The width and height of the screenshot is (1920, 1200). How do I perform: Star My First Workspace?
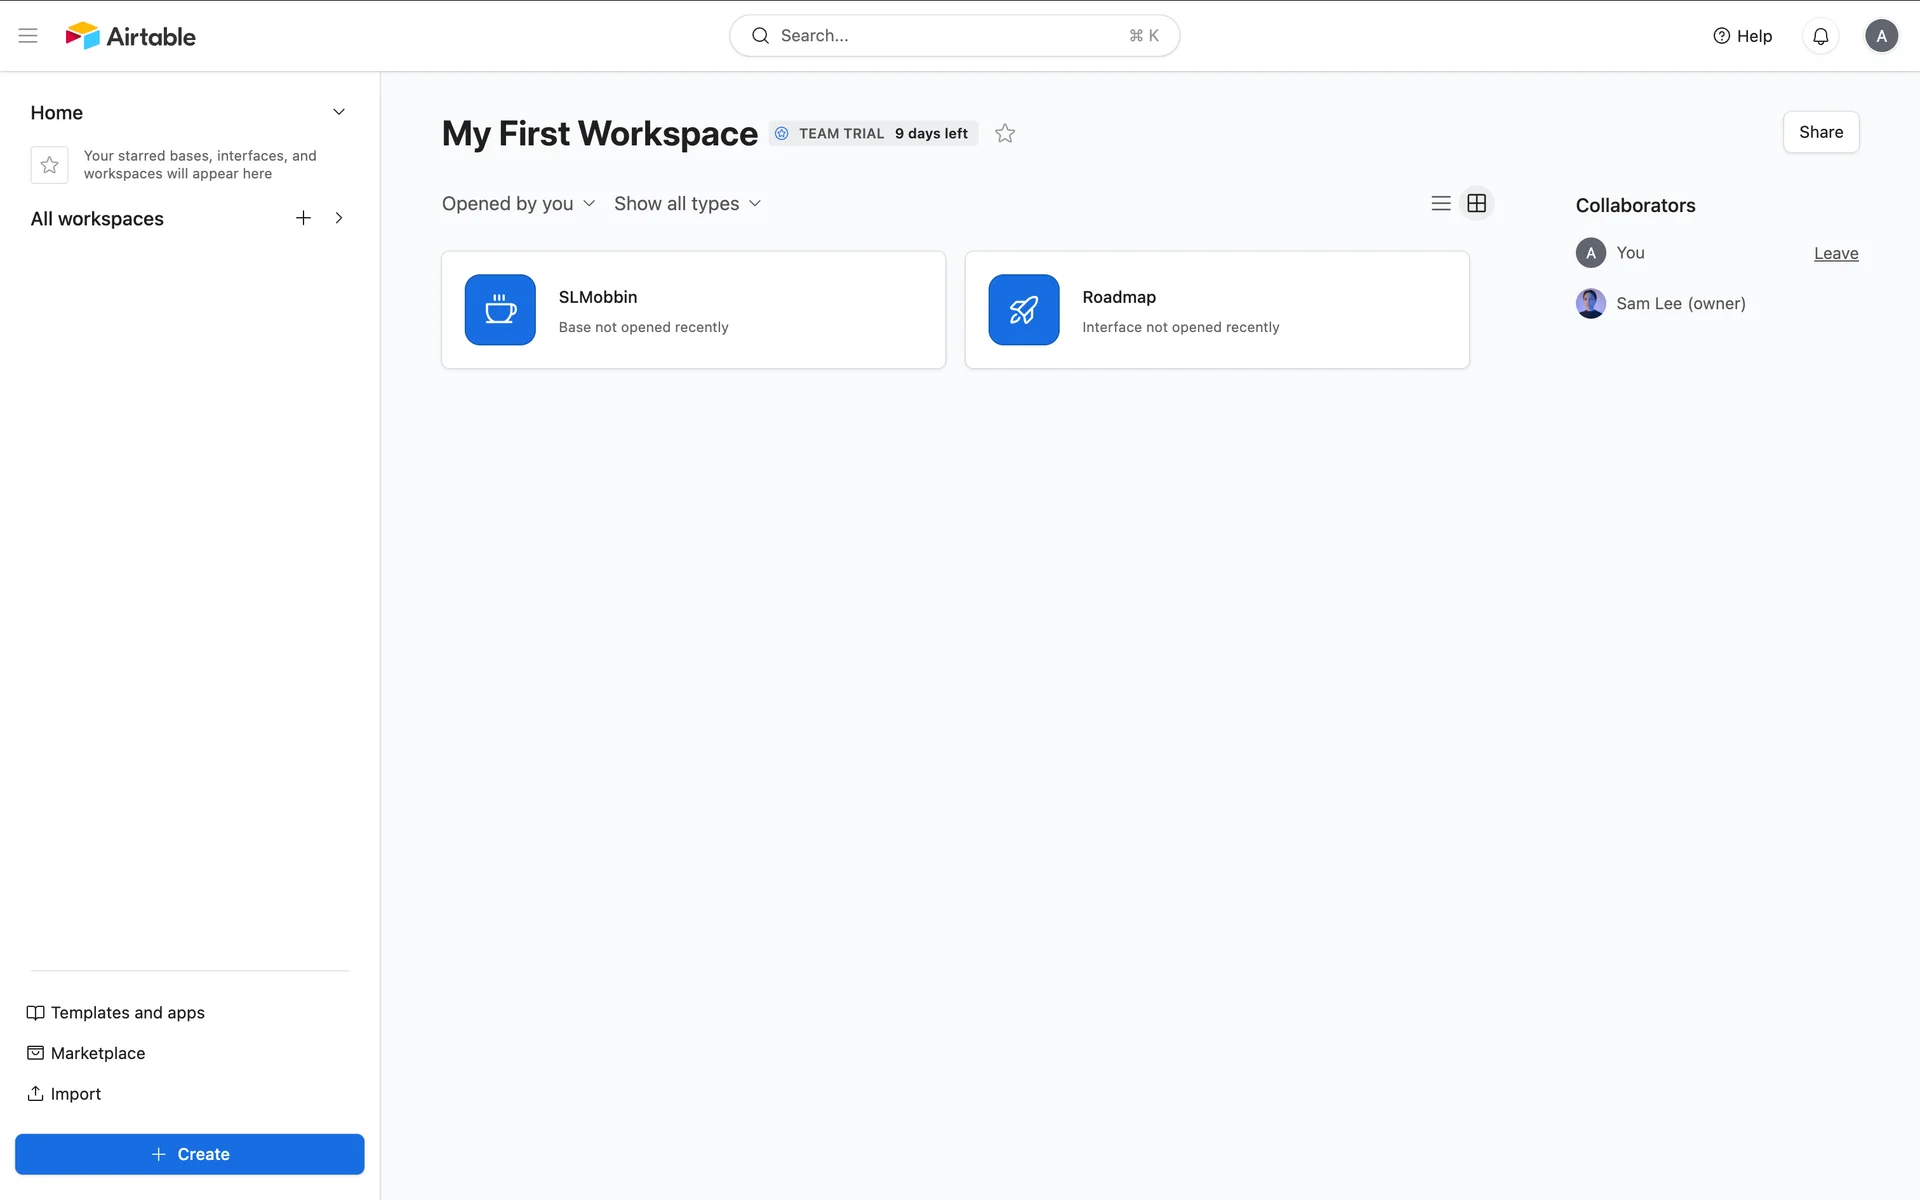click(x=1005, y=133)
